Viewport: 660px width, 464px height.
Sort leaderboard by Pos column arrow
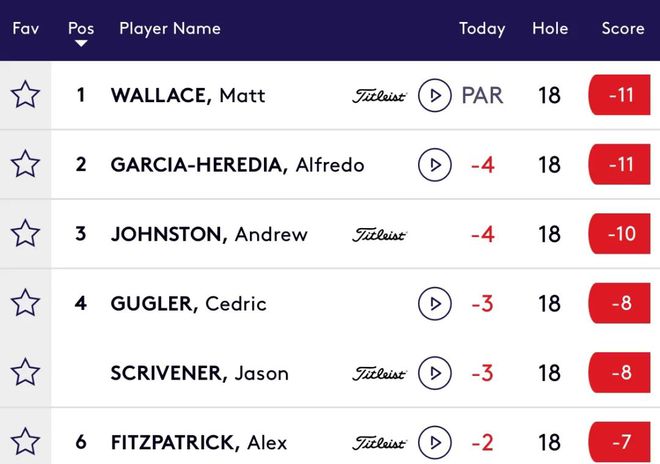81,44
